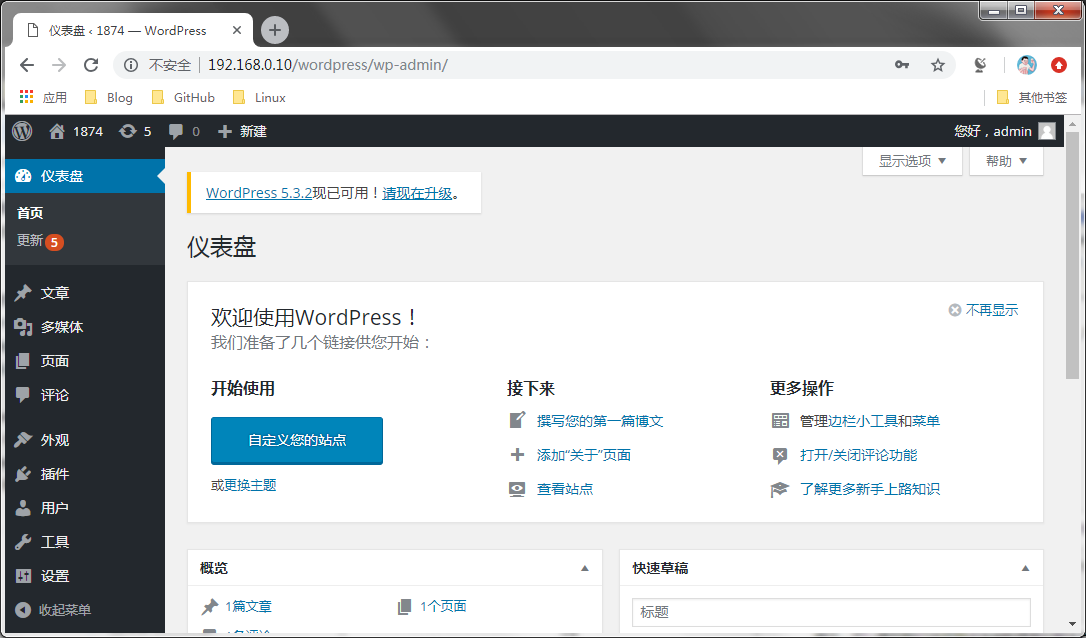This screenshot has width=1086, height=638.
Task: Click 了解更多新手上路知识 link
Action: click(x=870, y=488)
